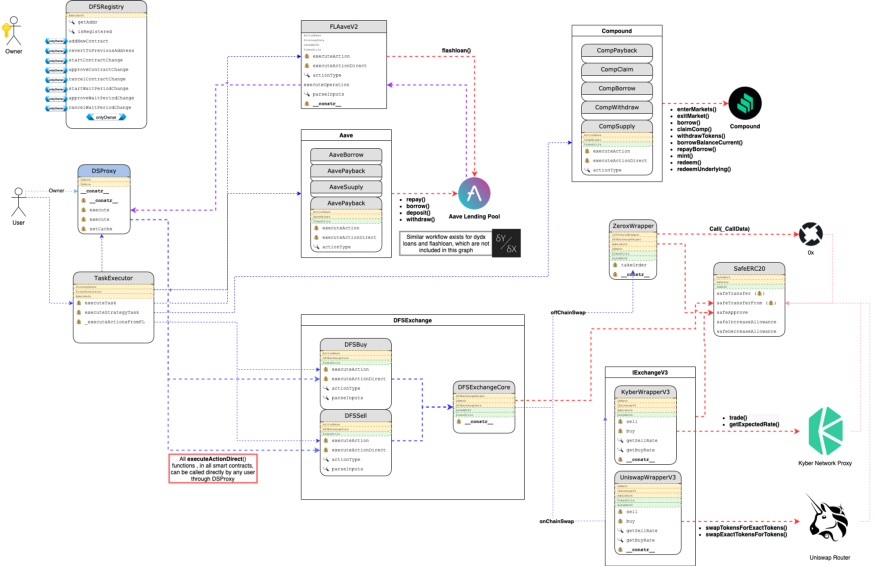Screen dimensions: 875x566
Task: Click the Call(_CallData) arrow label
Action: click(729, 229)
